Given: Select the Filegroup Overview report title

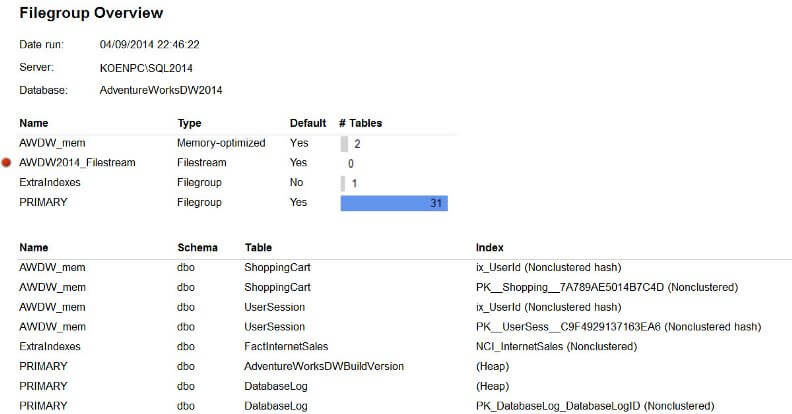Looking at the screenshot, I should [91, 13].
